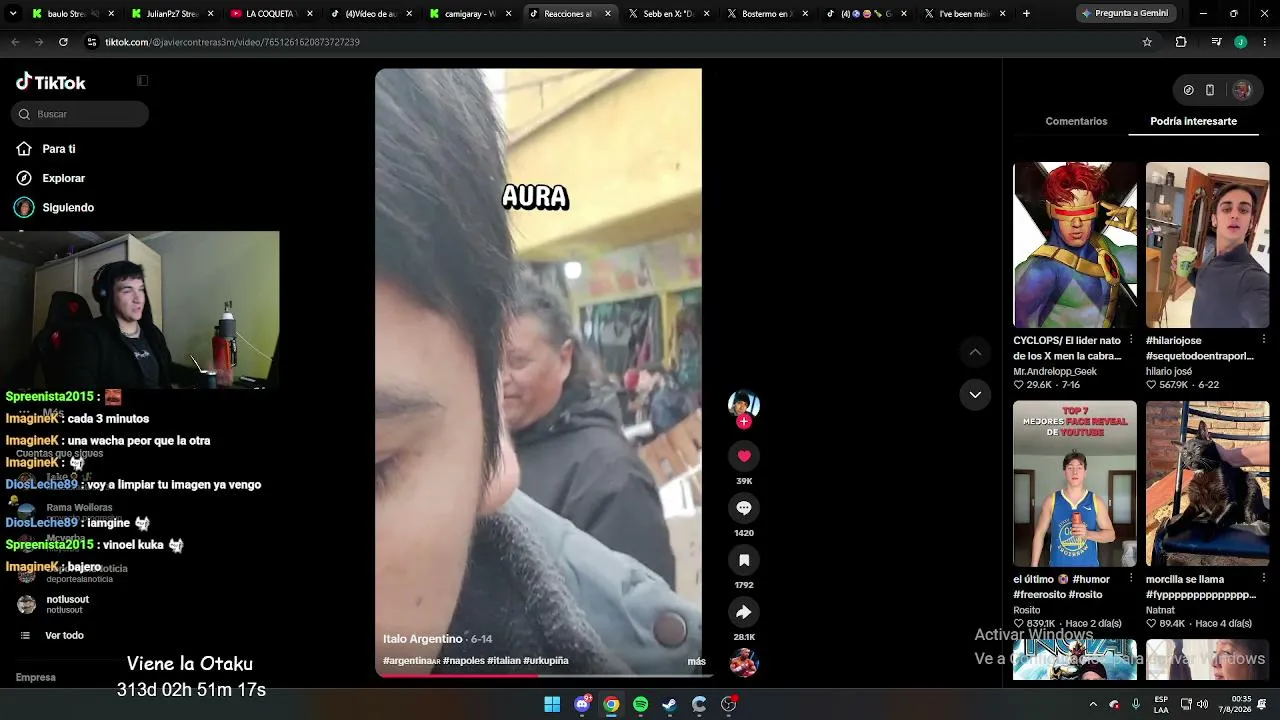This screenshot has width=1280, height=720.
Task: Open the #napoles hashtag
Action: (463, 661)
